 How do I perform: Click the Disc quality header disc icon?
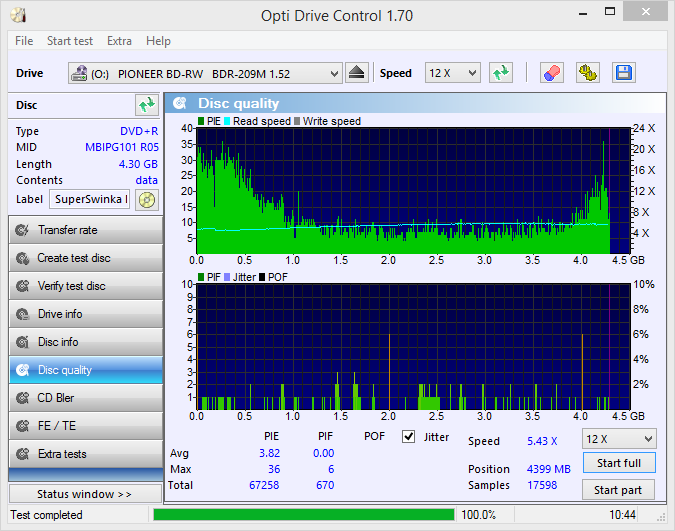pos(180,103)
